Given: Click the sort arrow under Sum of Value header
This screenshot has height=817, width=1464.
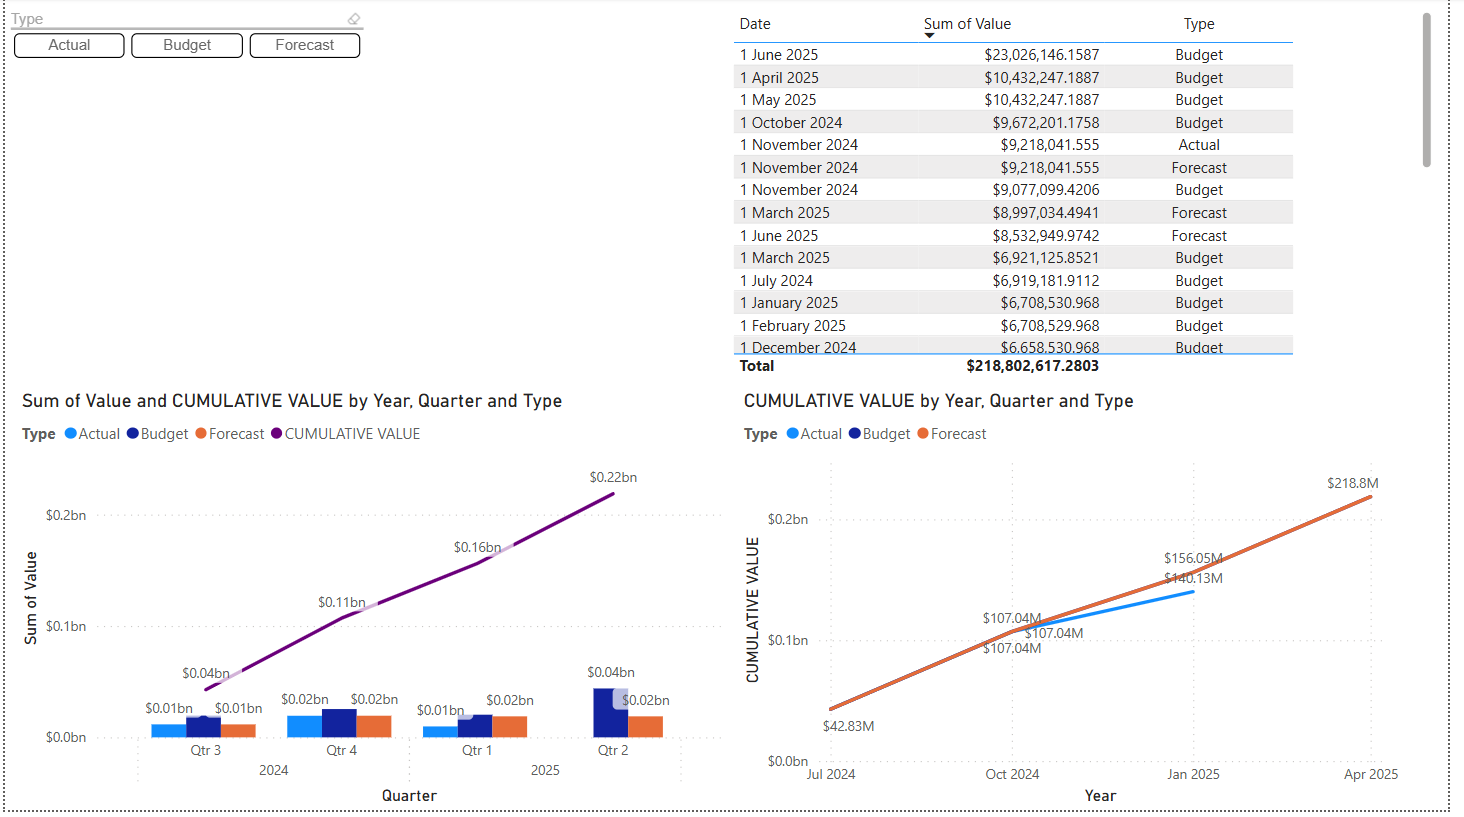Looking at the screenshot, I should (x=929, y=36).
